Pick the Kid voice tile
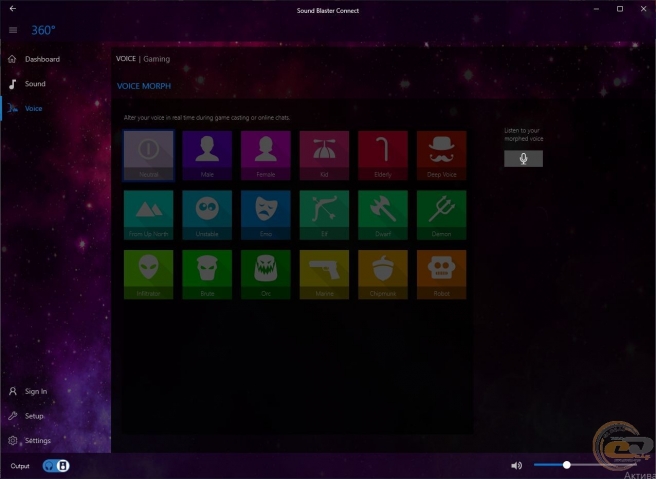 (x=324, y=155)
